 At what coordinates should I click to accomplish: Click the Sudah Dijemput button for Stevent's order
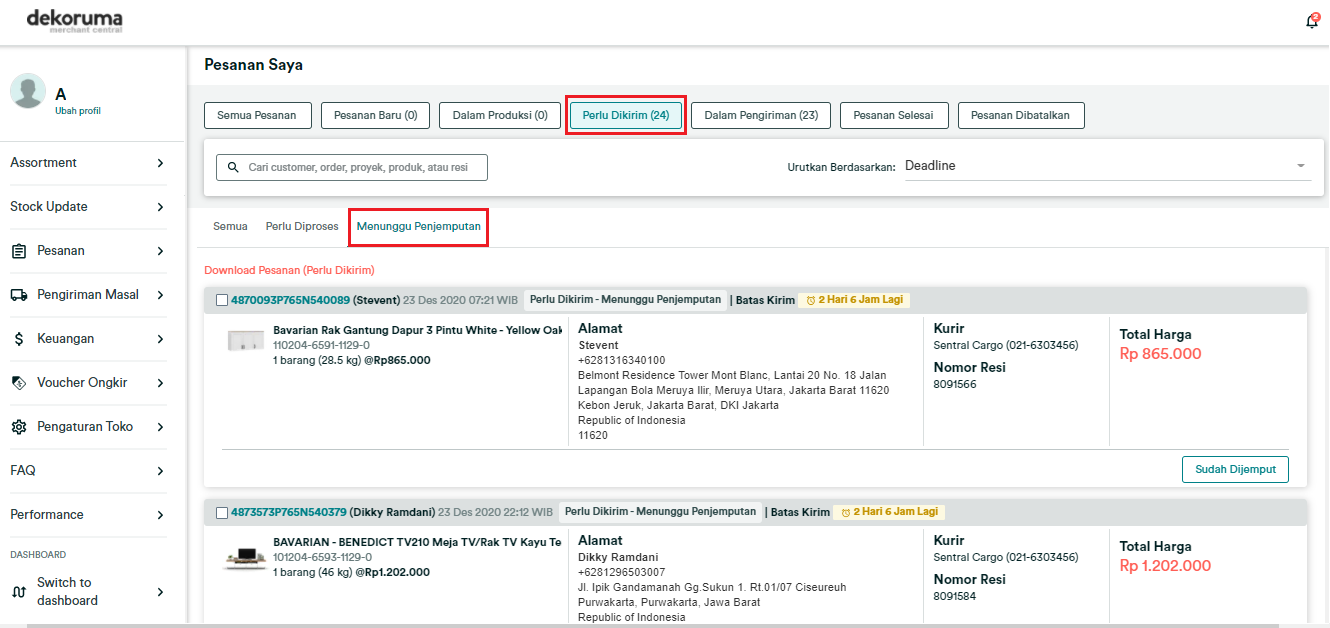tap(1235, 469)
